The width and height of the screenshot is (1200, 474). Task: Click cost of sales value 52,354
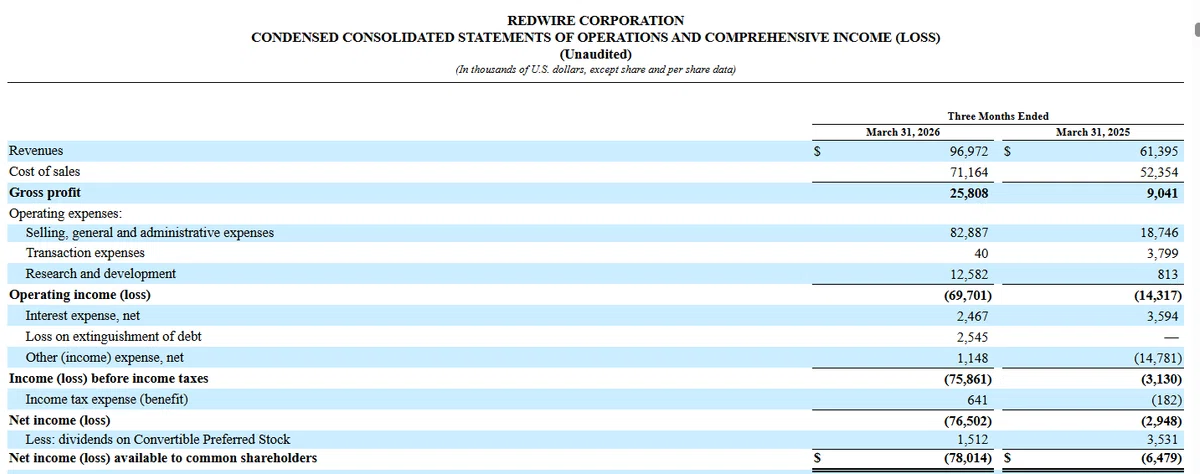click(x=1159, y=172)
